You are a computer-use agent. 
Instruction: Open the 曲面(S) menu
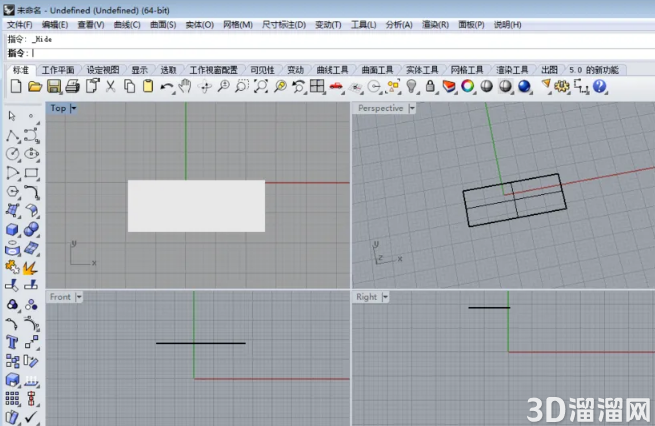pyautogui.click(x=163, y=25)
